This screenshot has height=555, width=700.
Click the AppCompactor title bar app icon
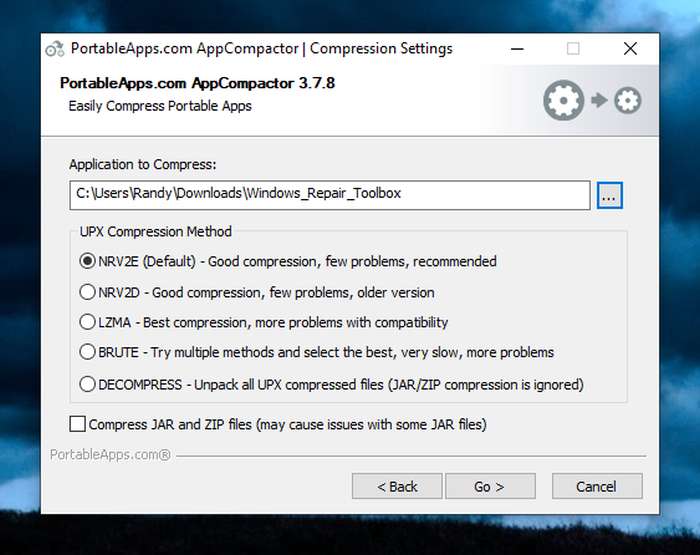coord(55,49)
